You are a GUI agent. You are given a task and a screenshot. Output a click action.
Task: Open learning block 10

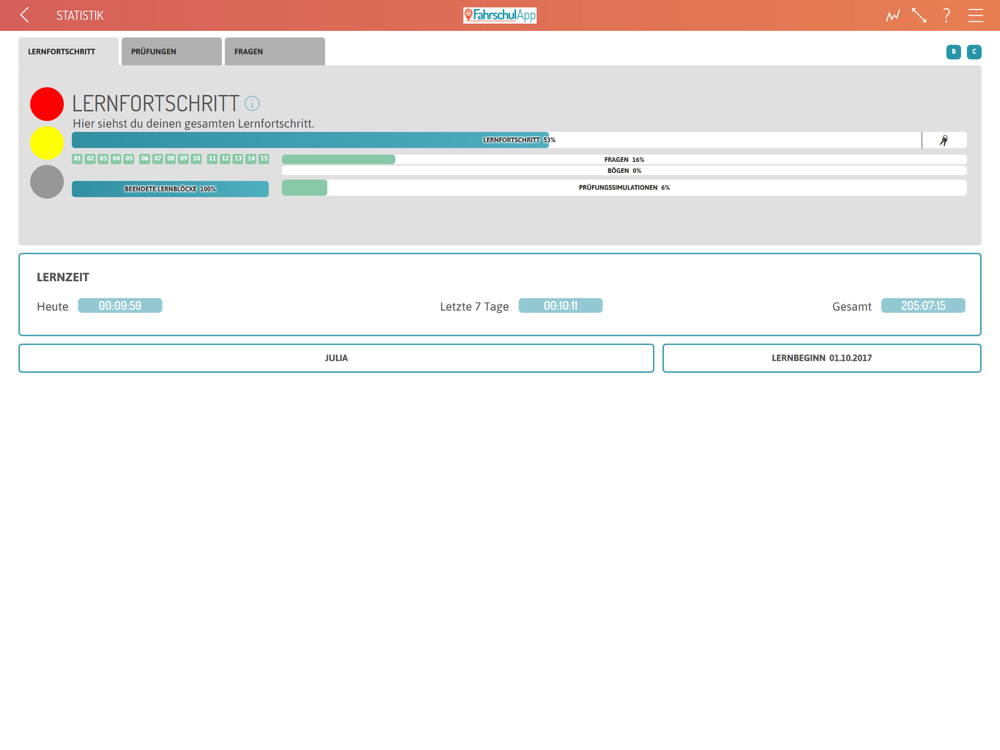[196, 159]
